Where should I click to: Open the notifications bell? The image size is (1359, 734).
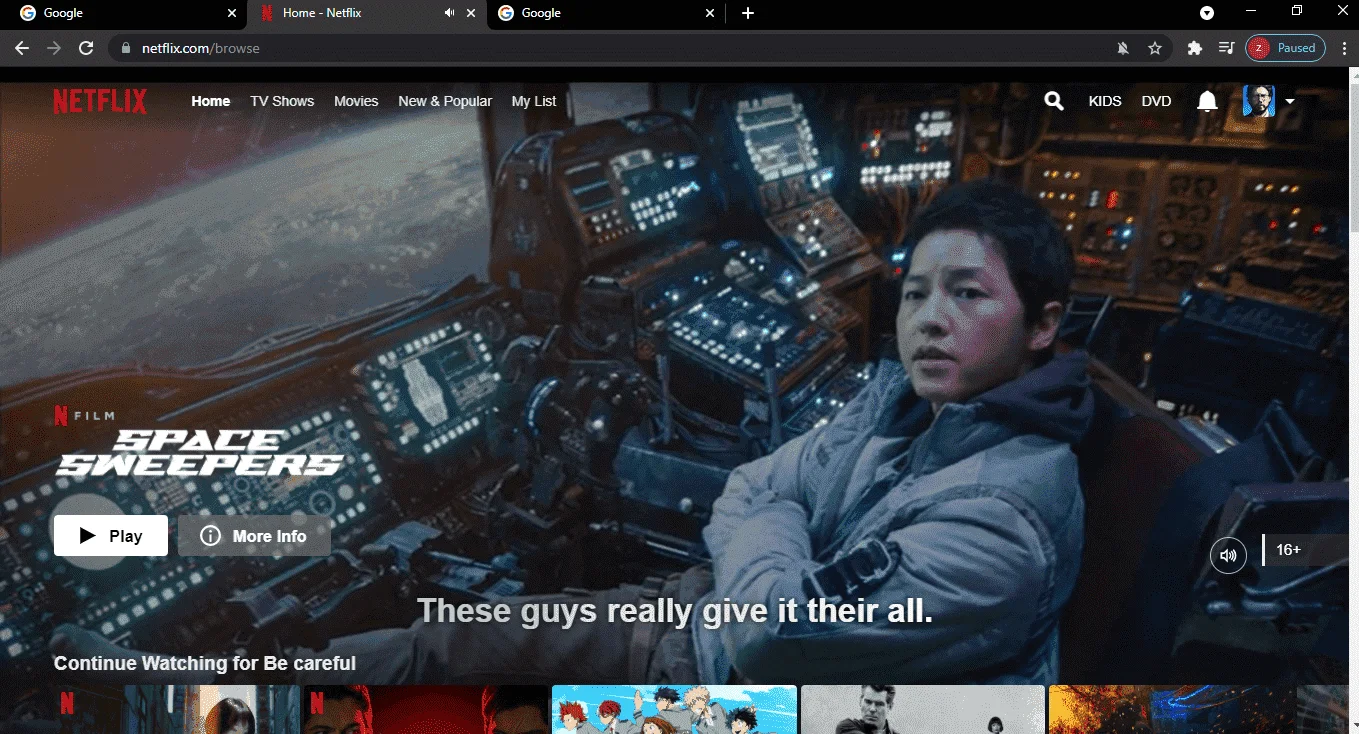1207,101
